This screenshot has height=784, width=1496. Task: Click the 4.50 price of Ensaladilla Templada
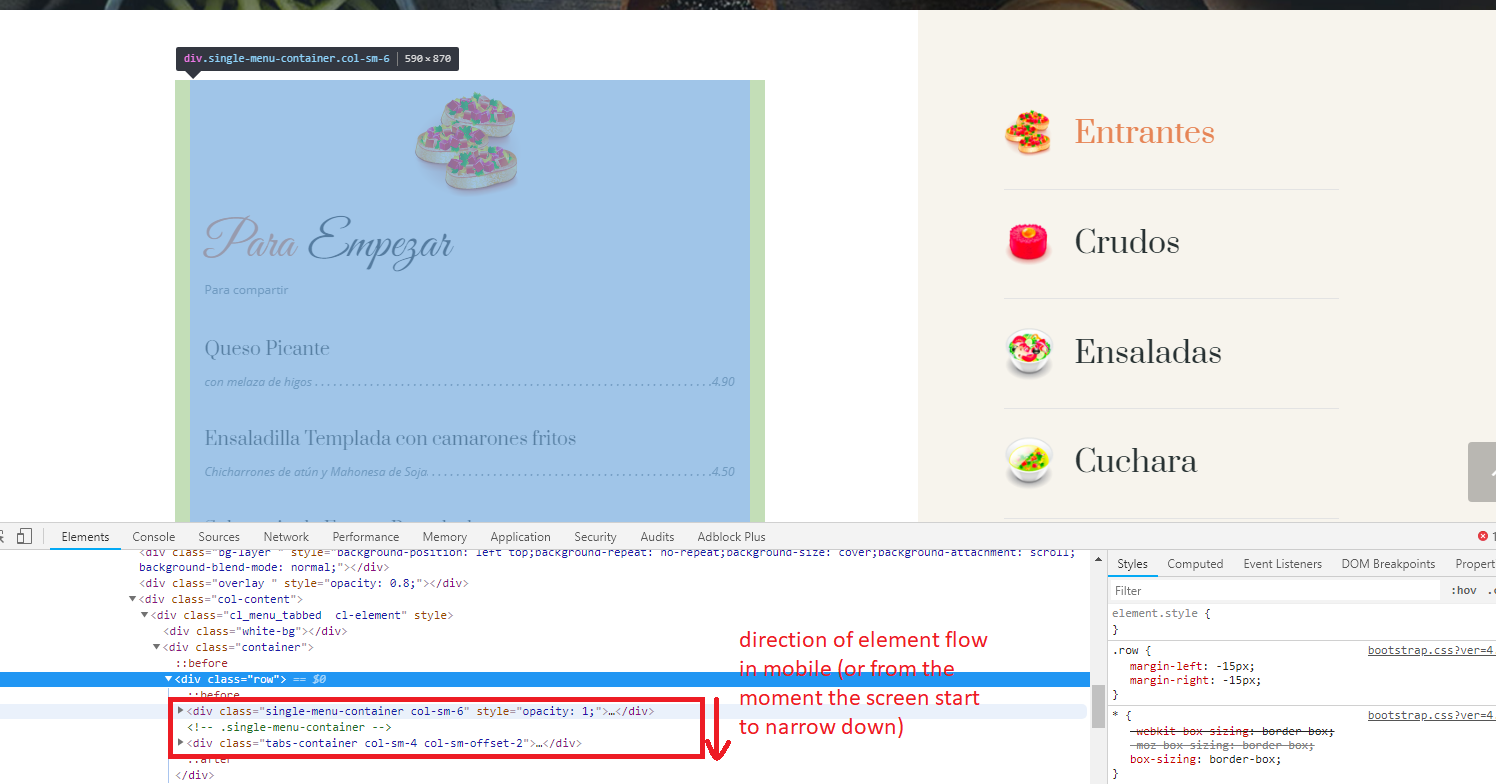(723, 472)
